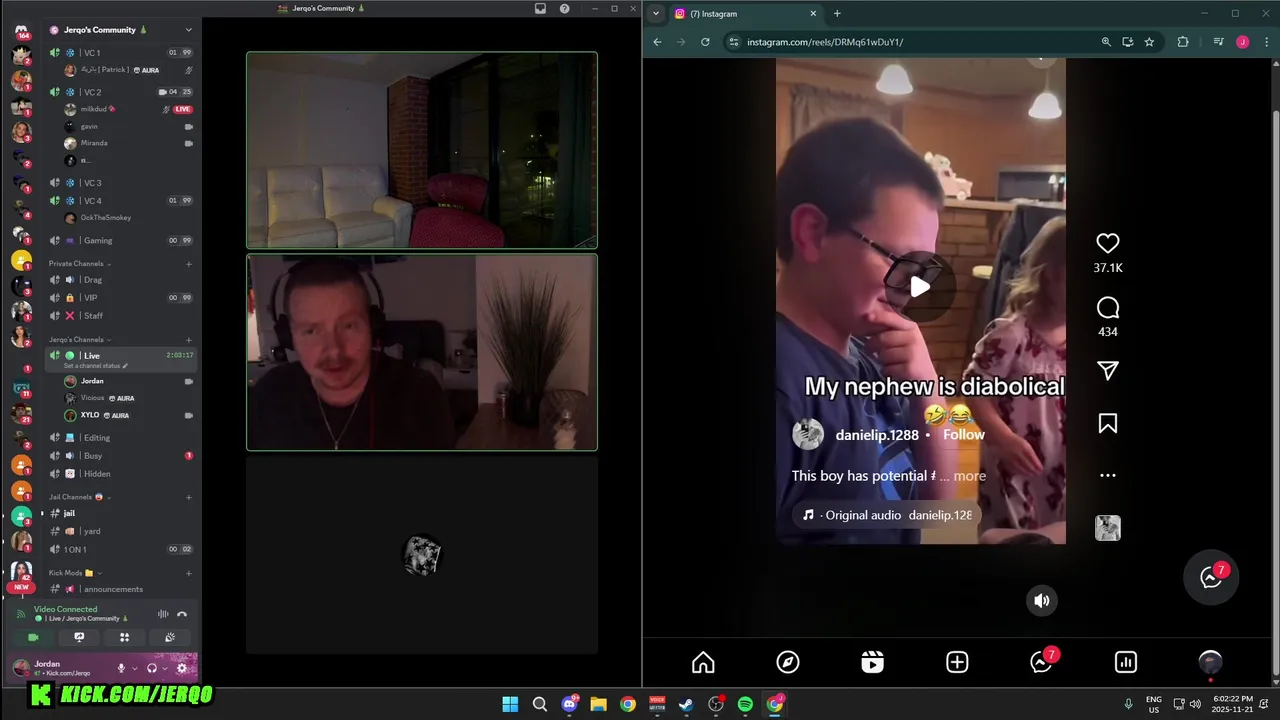This screenshot has height=720, width=1280.
Task: Open Original audio by danielip.128
Action: pos(887,515)
